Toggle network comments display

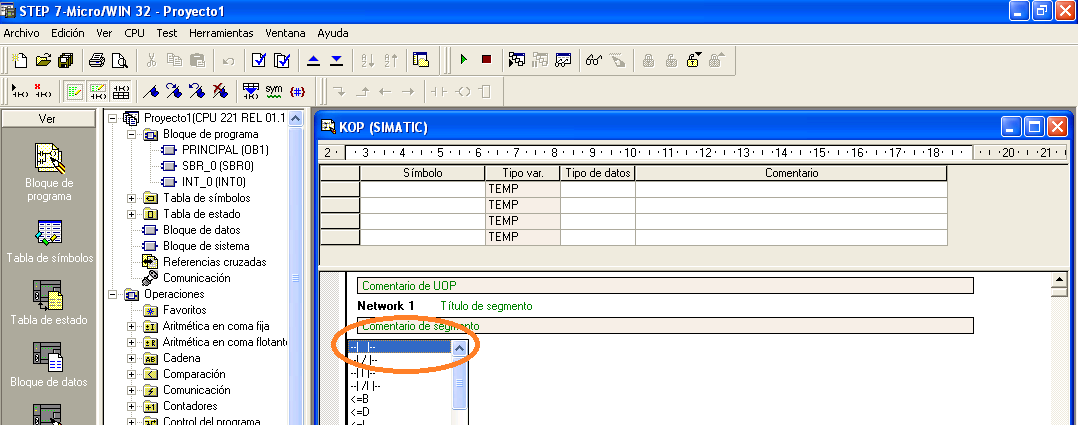coord(98,91)
